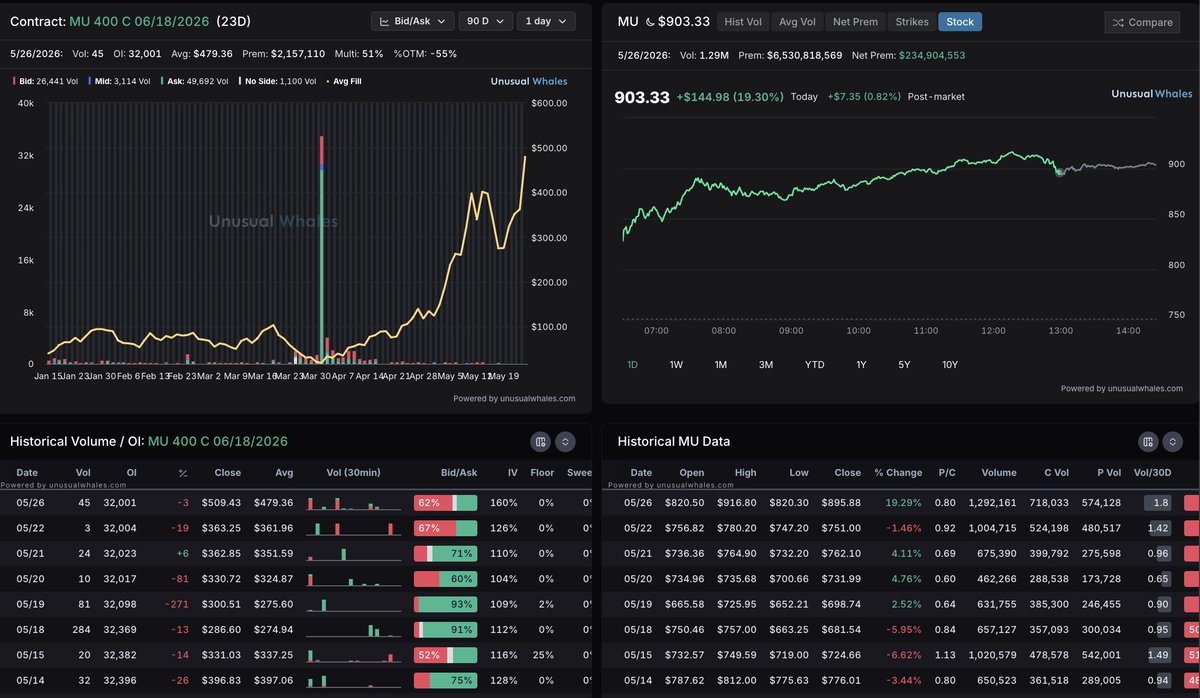This screenshot has width=1200, height=698.
Task: Click the 160% IV cell for 05/26
Action: 503,503
